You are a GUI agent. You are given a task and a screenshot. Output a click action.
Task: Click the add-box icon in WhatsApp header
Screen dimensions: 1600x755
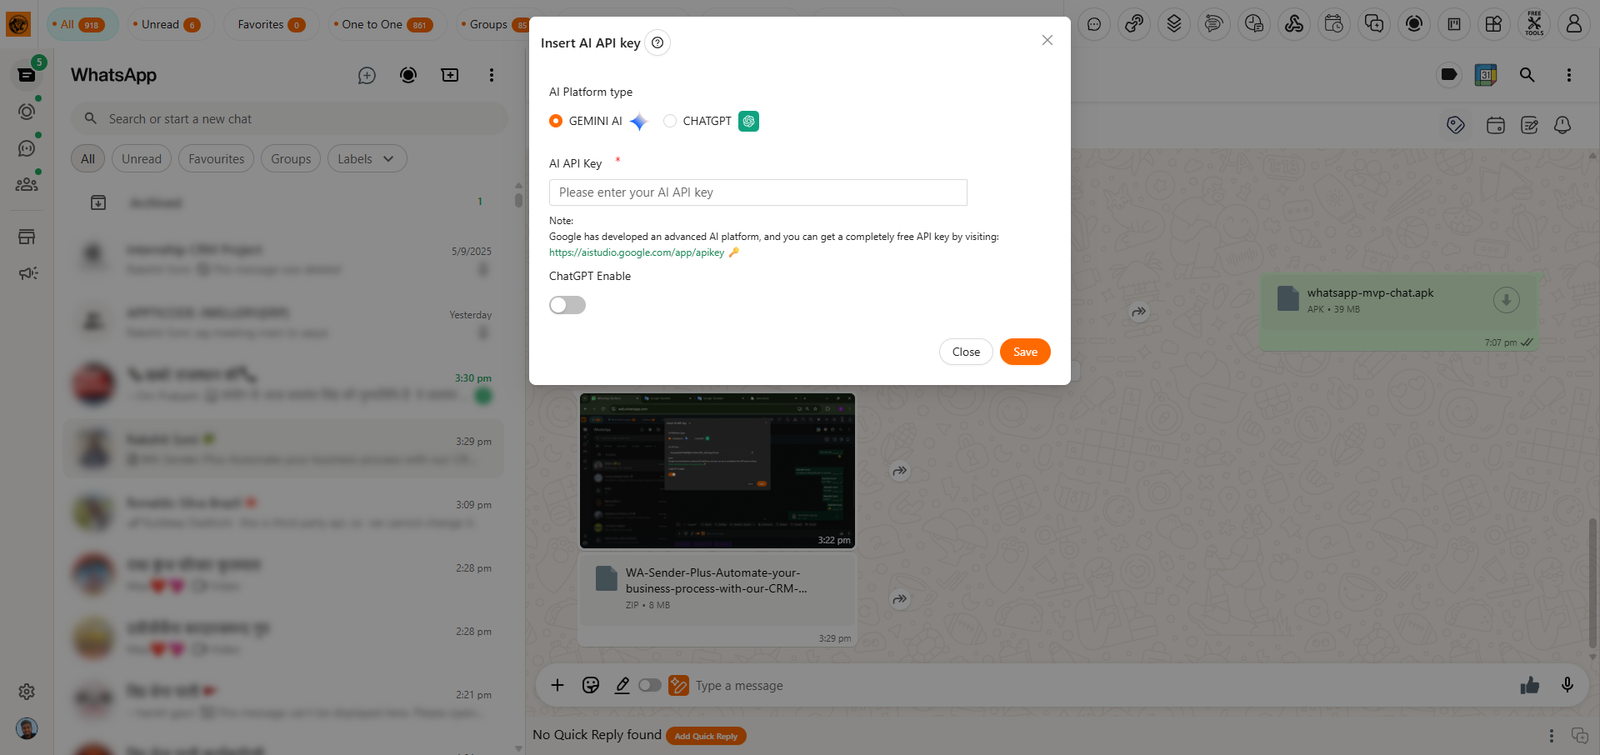coord(450,75)
